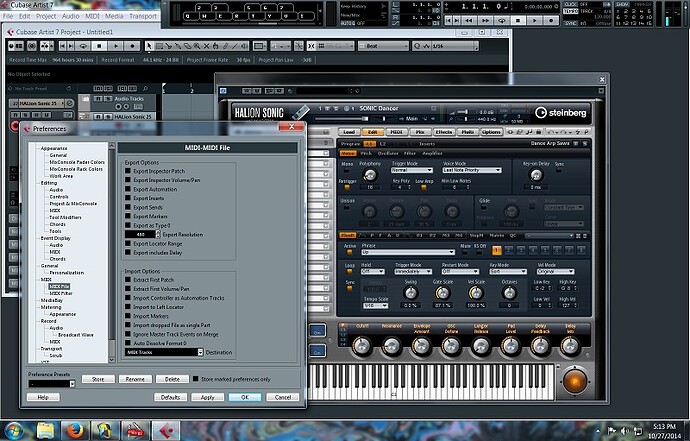Toggle the TEMPO track button

[x=571, y=11]
